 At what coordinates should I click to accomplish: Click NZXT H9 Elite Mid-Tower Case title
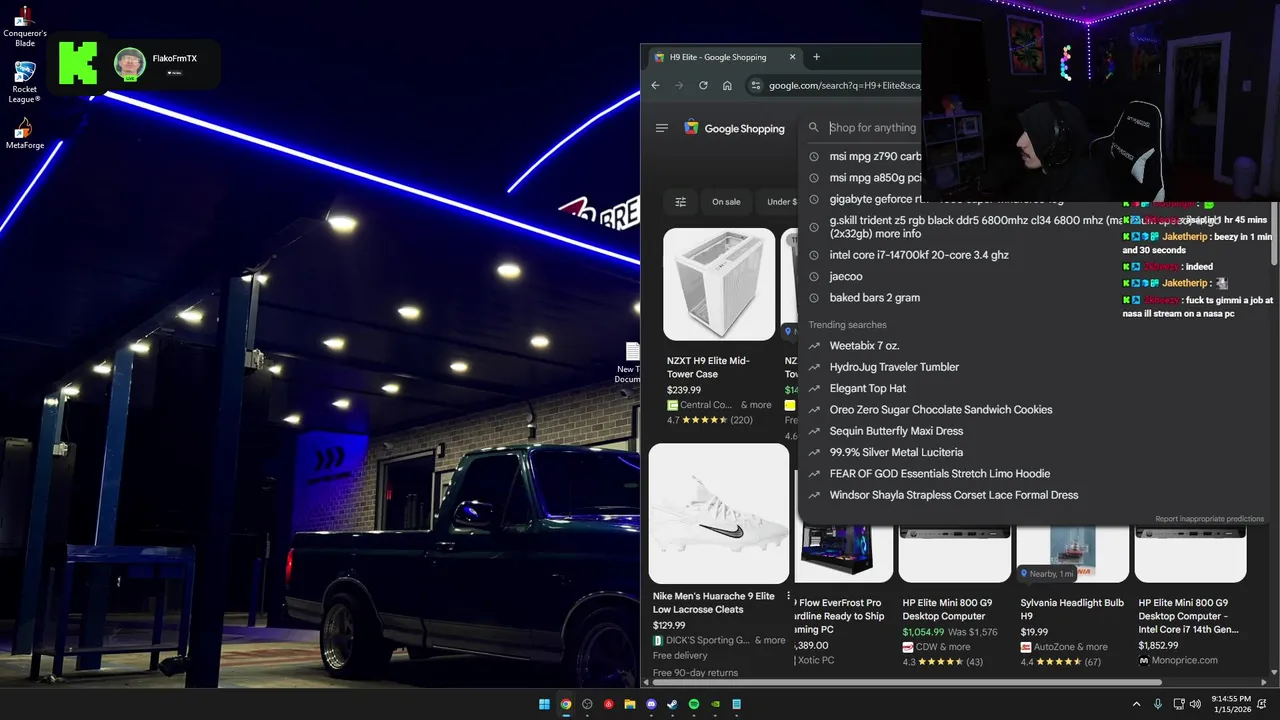tap(708, 367)
